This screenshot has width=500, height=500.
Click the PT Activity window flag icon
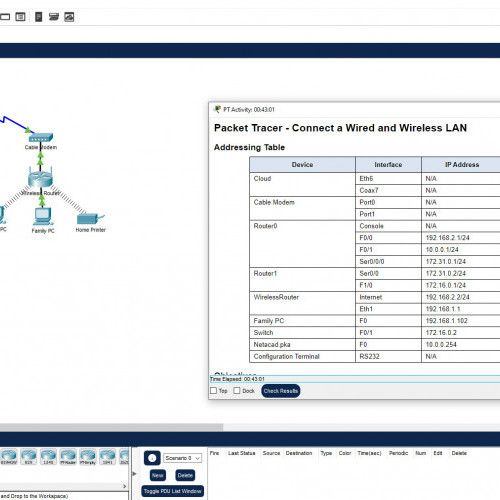point(217,109)
